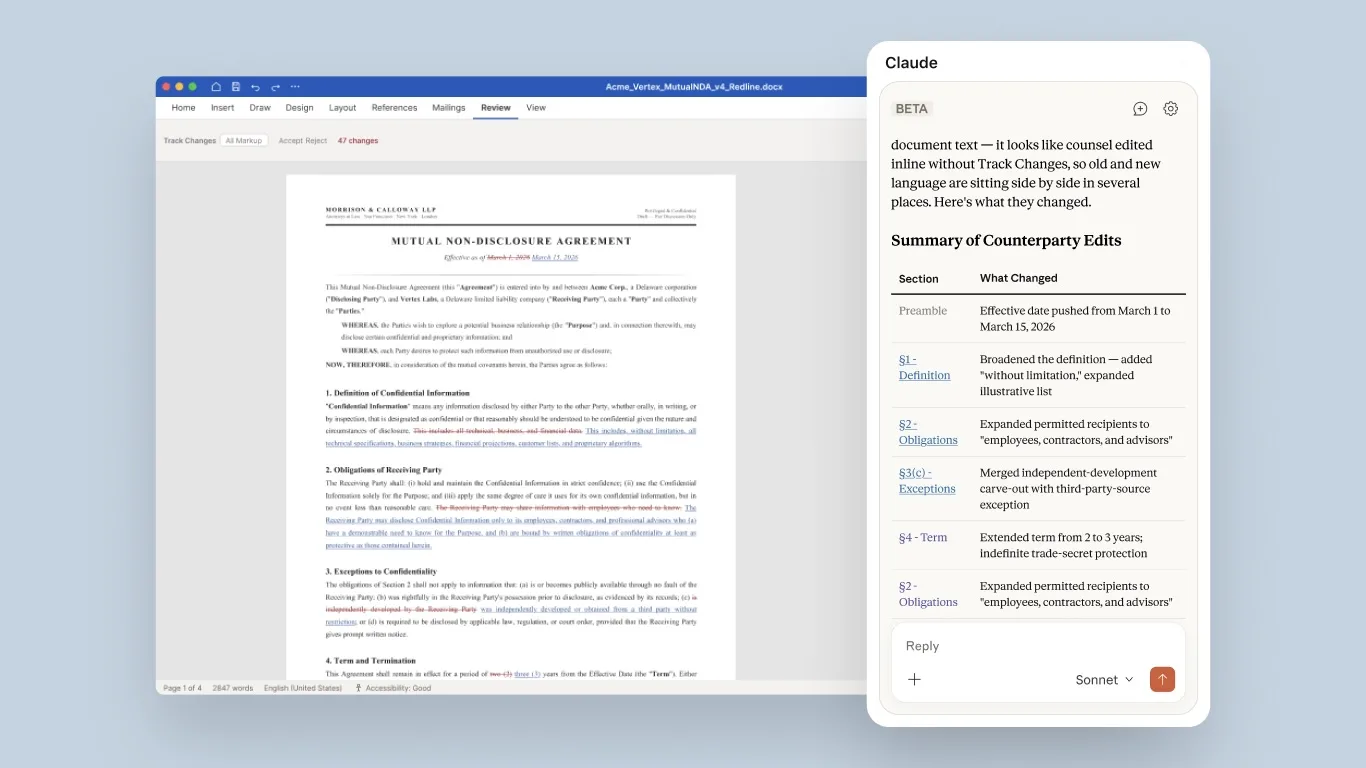1366x768 pixels.
Task: Switch to the Mailings ribbon tab
Action: [x=448, y=107]
